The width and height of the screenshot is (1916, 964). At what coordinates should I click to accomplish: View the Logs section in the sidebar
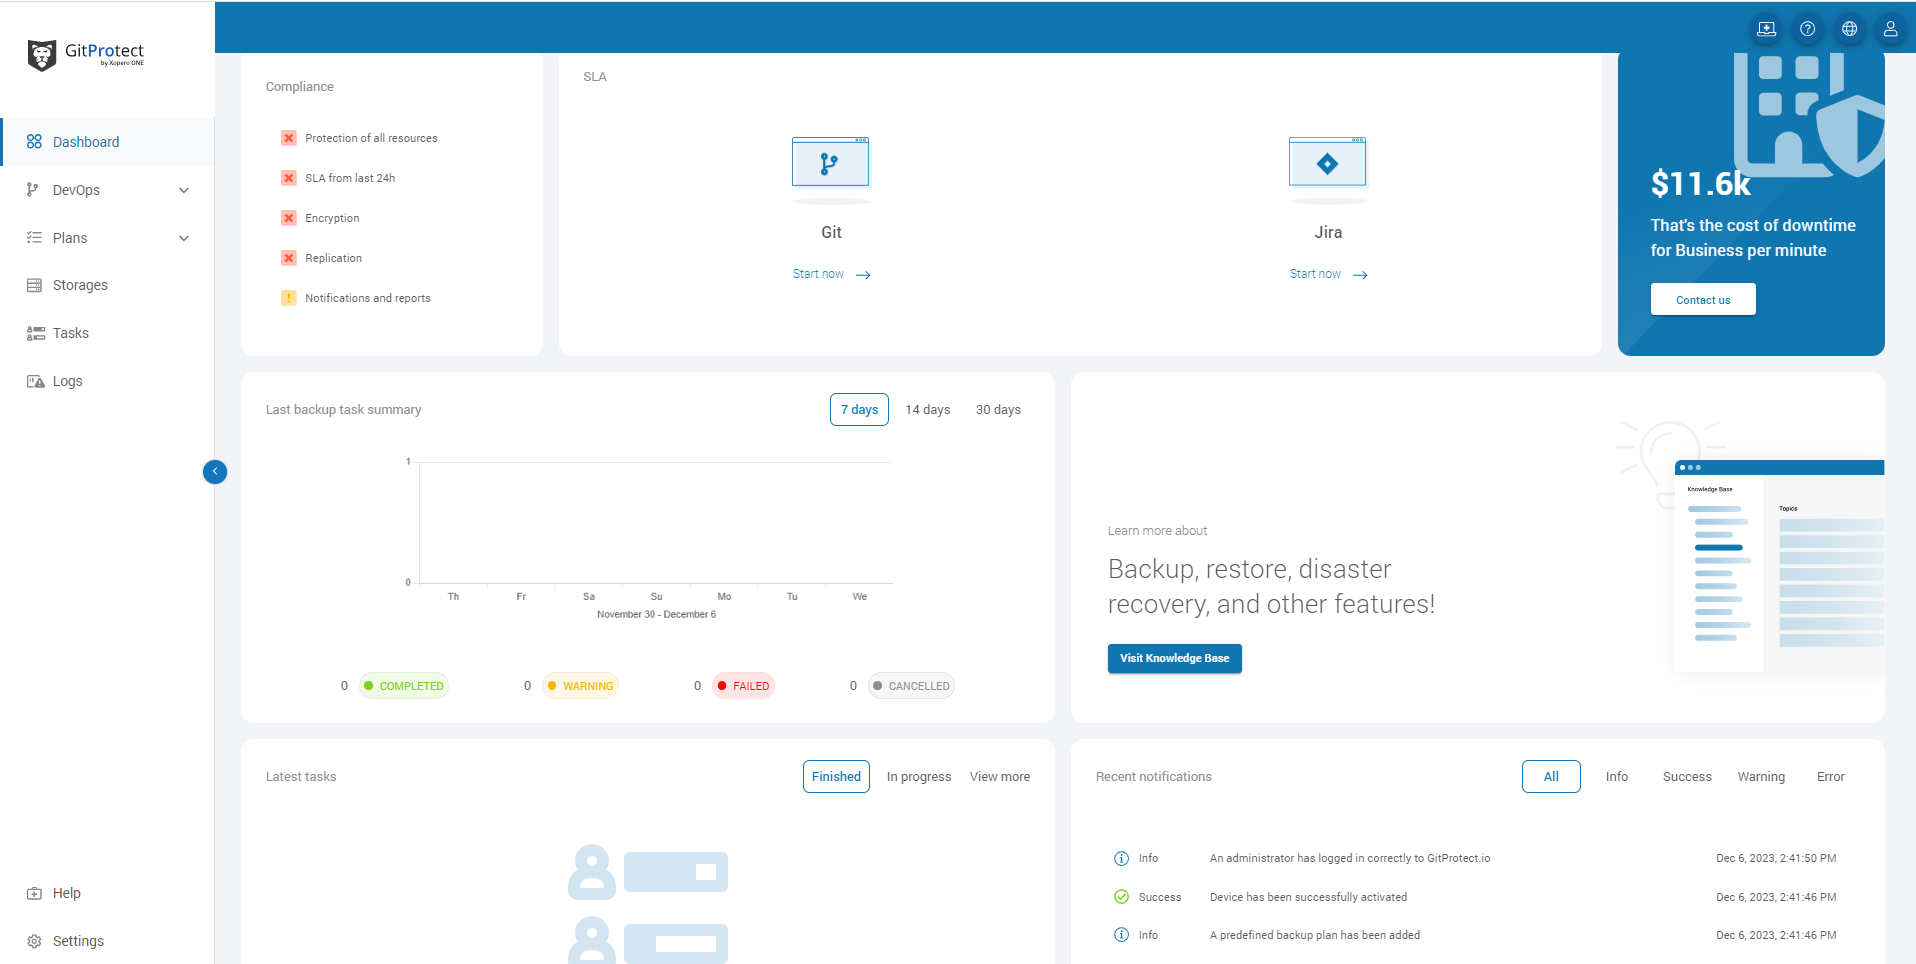pos(68,381)
